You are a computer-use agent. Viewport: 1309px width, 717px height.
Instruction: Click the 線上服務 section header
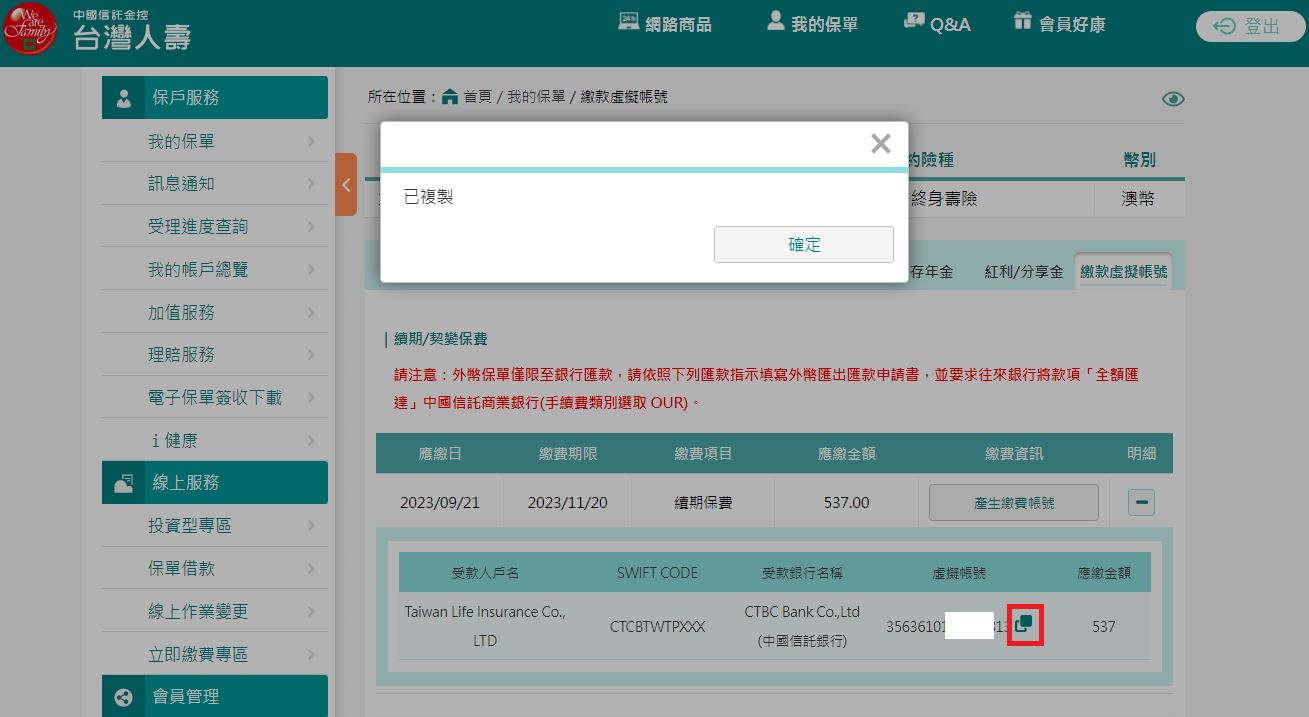215,483
